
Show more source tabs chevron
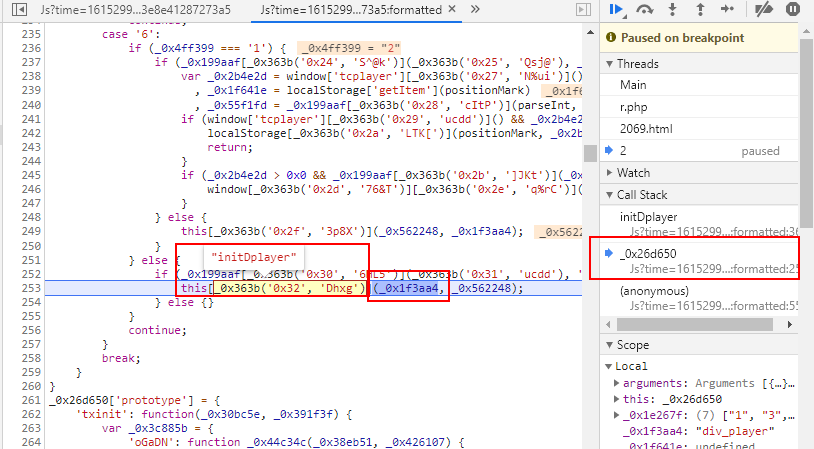tap(475, 9)
